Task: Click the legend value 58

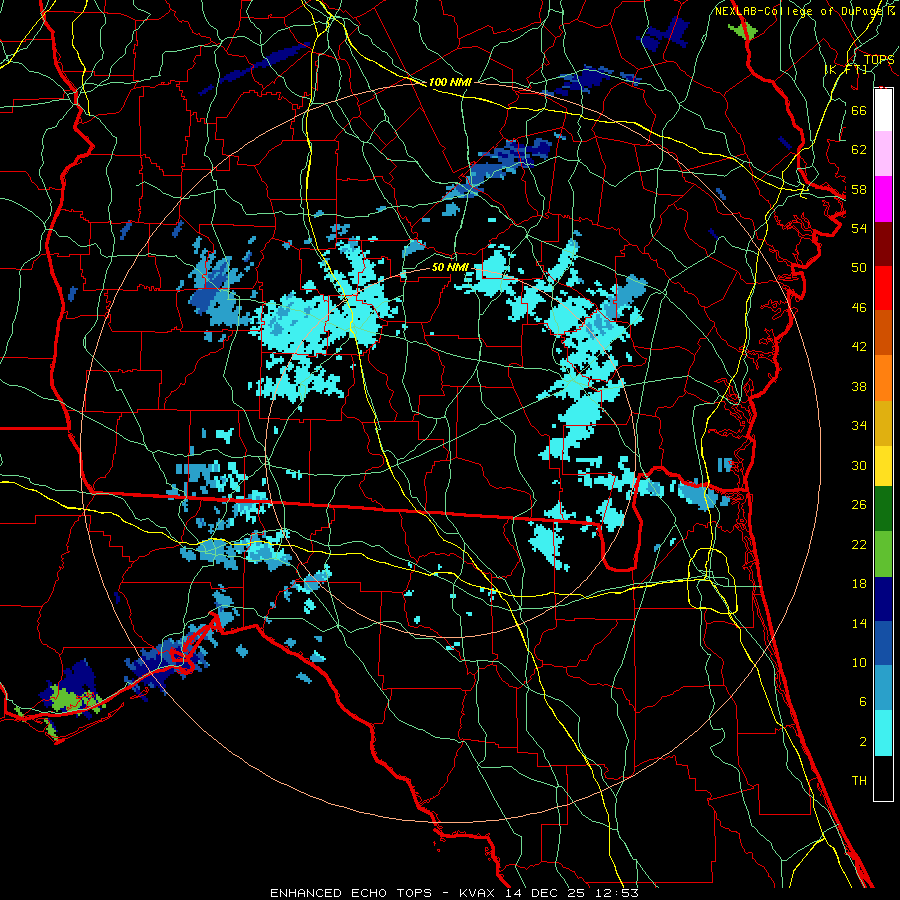Action: [x=859, y=189]
